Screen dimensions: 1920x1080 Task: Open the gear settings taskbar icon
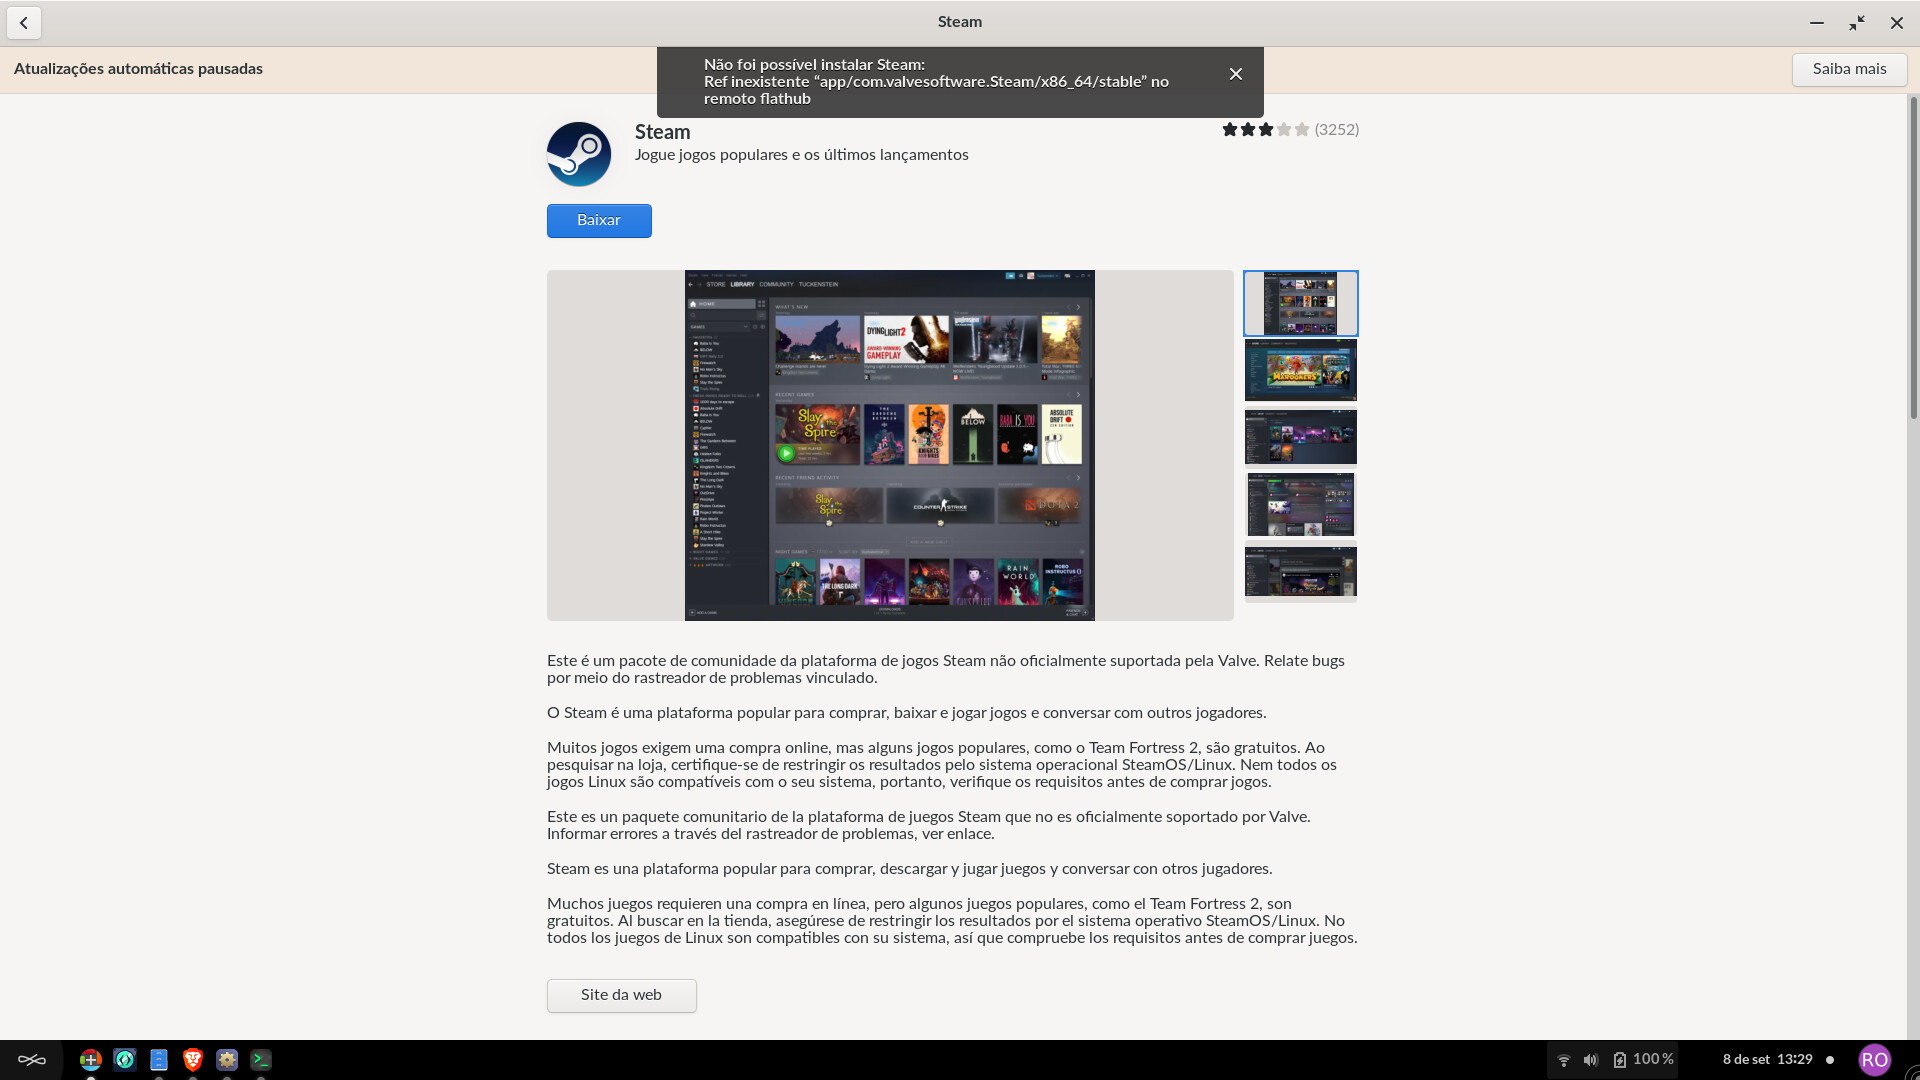click(227, 1059)
